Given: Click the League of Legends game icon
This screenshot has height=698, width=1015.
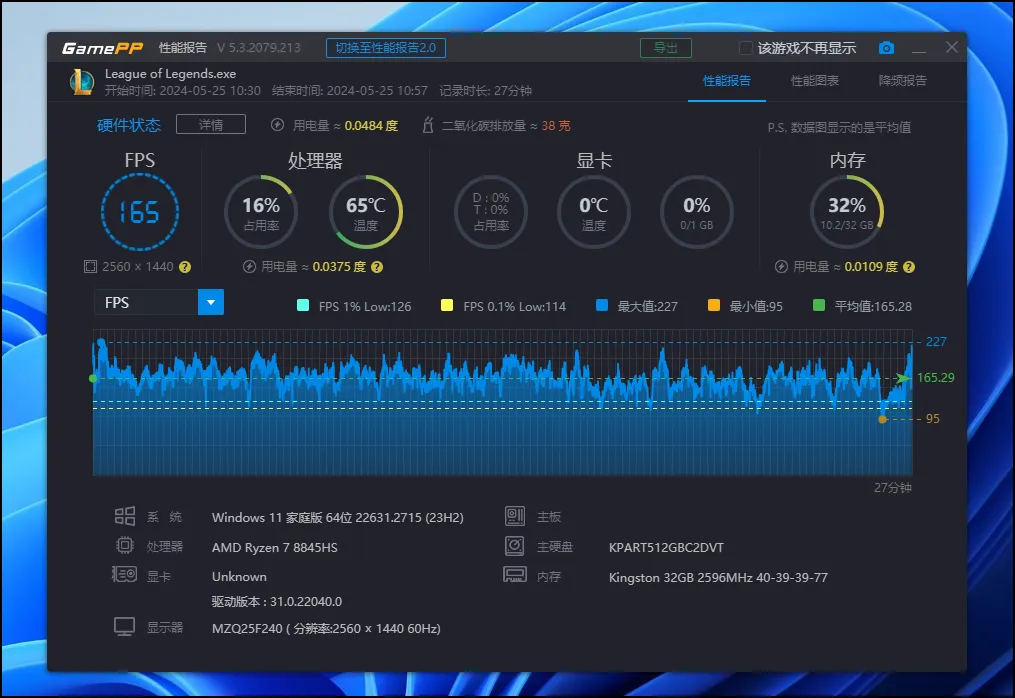Looking at the screenshot, I should coord(82,82).
